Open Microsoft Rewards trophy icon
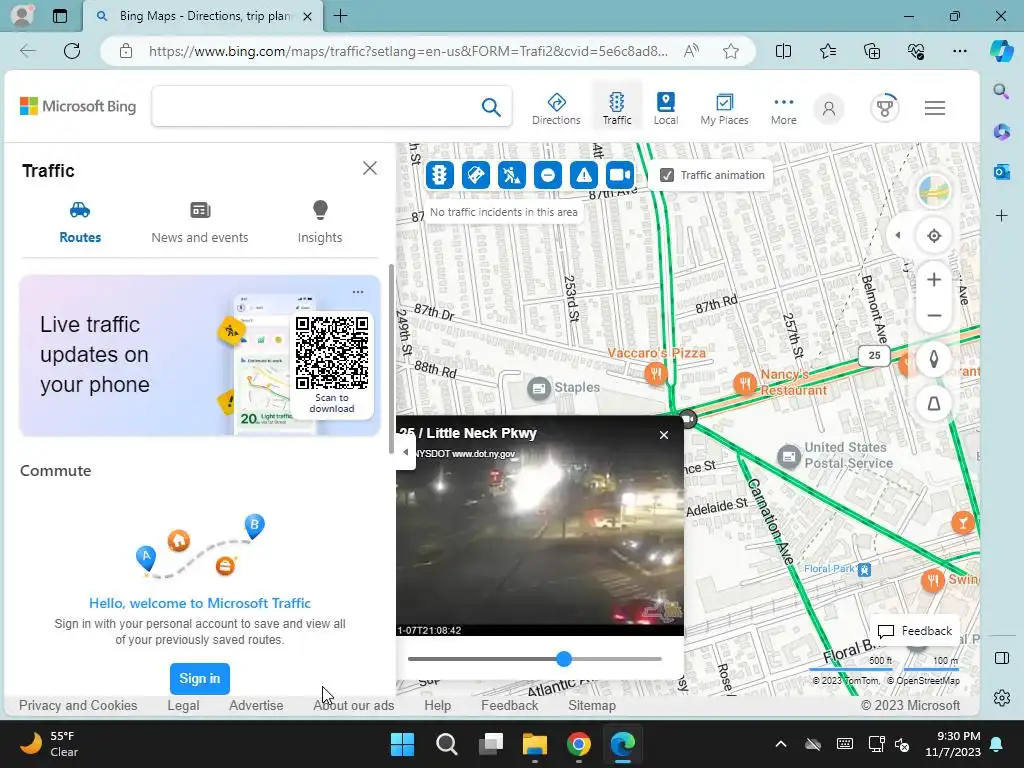 click(x=885, y=108)
